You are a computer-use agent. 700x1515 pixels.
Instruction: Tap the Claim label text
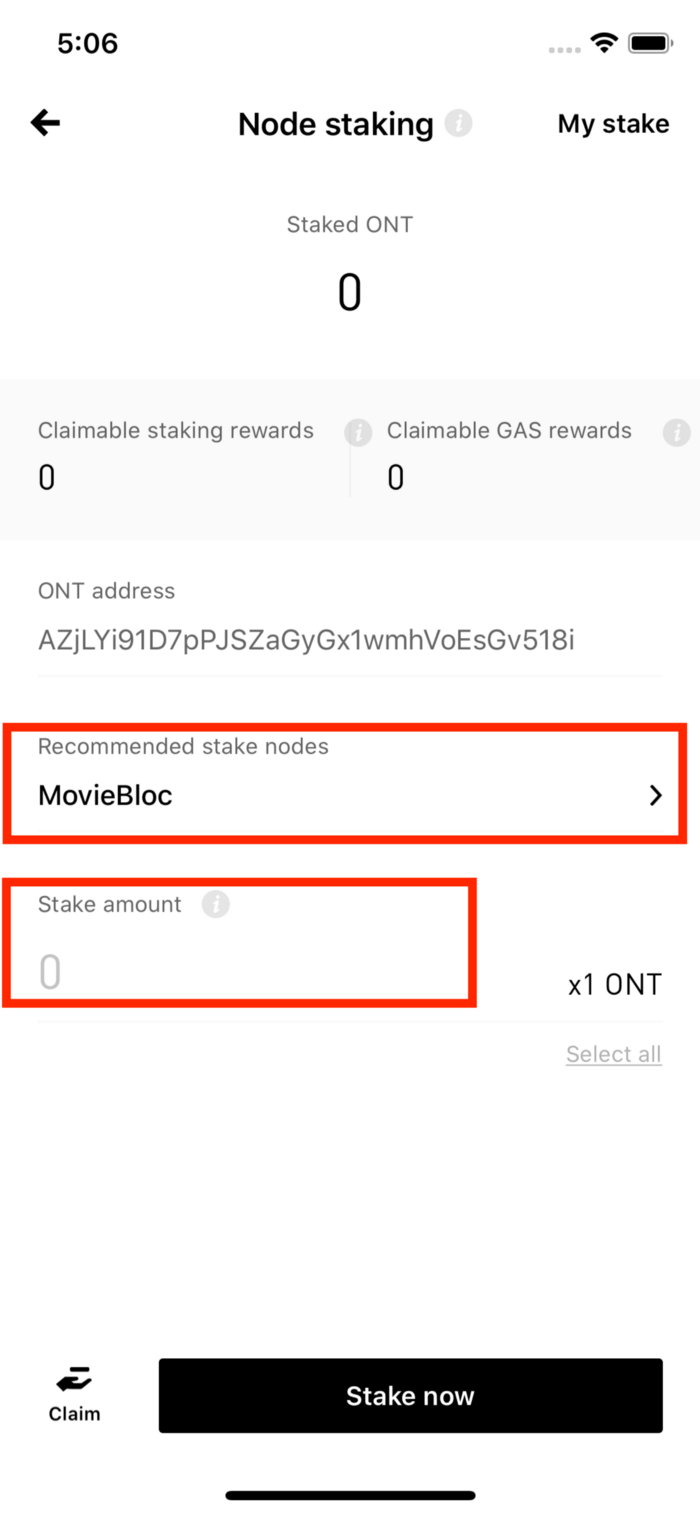pos(74,1414)
